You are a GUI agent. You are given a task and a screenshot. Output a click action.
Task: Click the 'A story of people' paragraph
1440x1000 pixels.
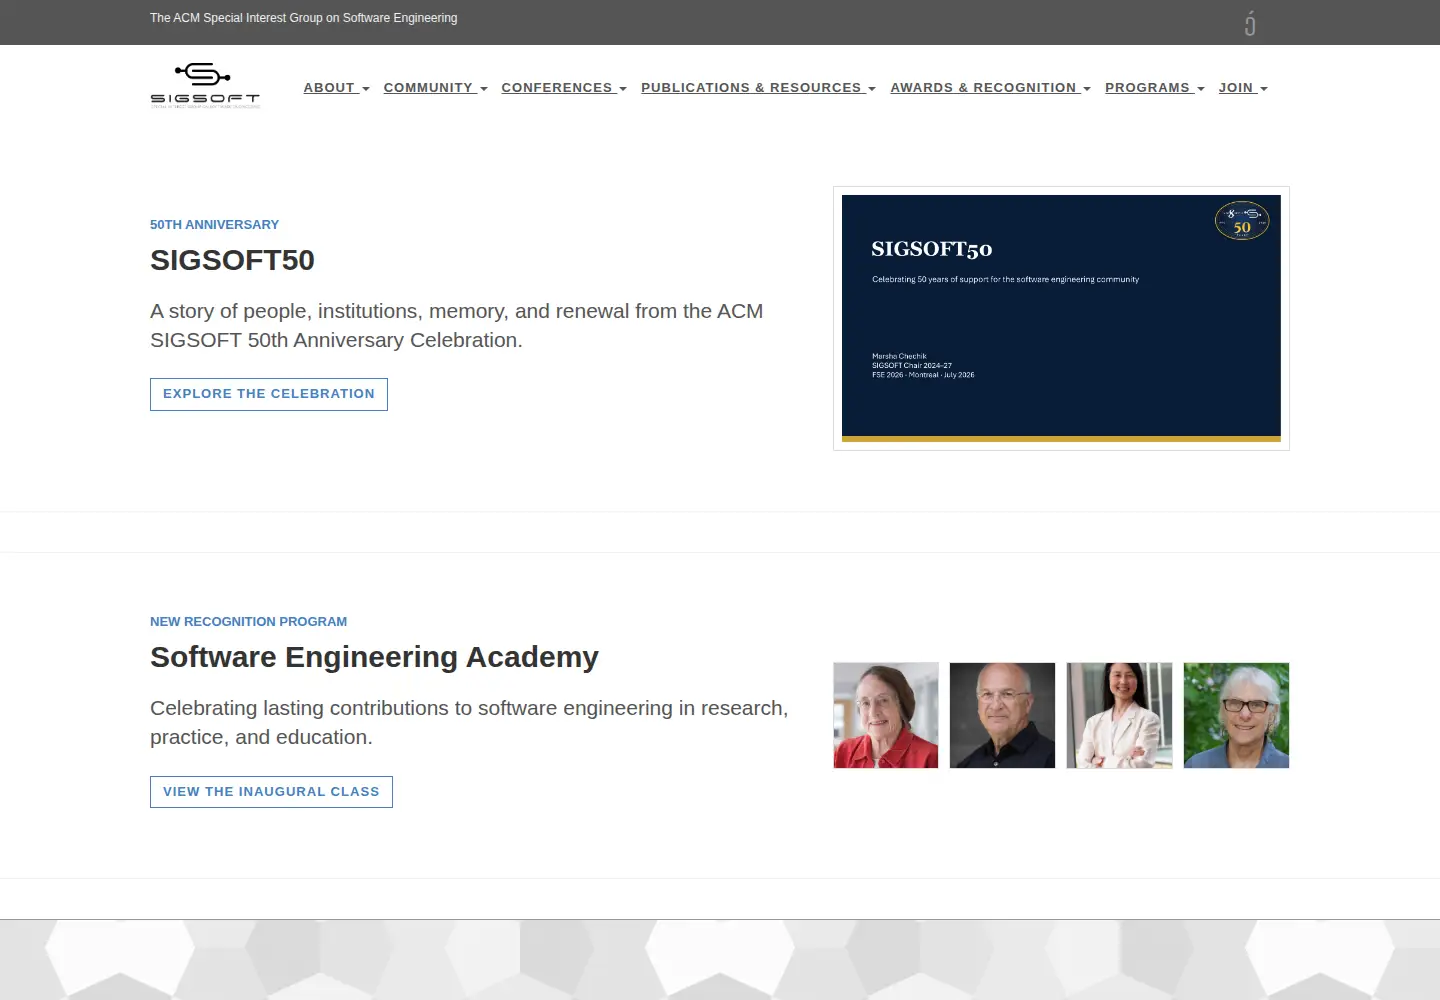tap(457, 326)
